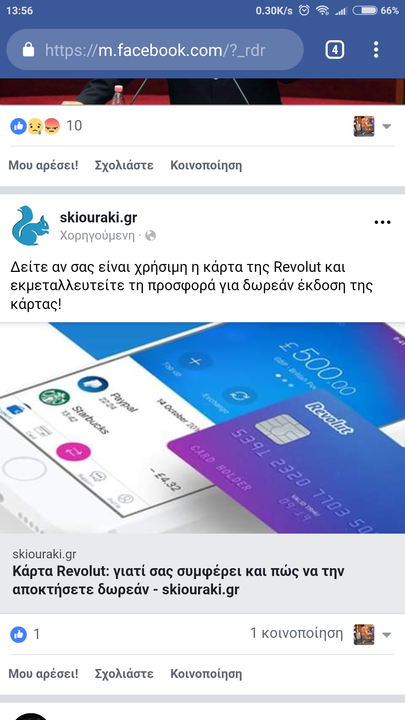Image resolution: width=405 pixels, height=720 pixels.
Task: Open the browser three-dot overflow menu
Action: click(376, 50)
